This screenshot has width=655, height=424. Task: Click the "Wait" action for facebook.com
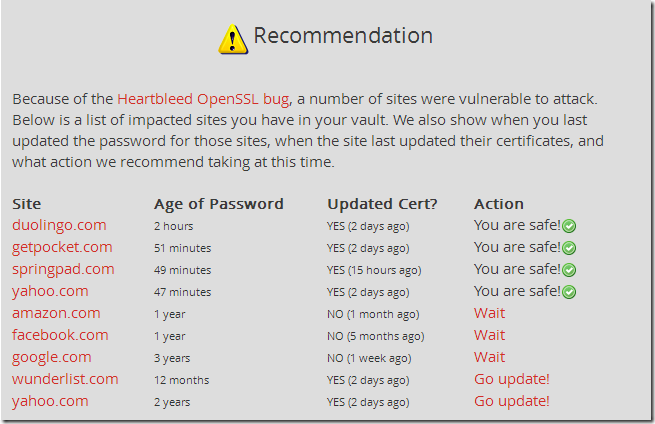(x=490, y=335)
